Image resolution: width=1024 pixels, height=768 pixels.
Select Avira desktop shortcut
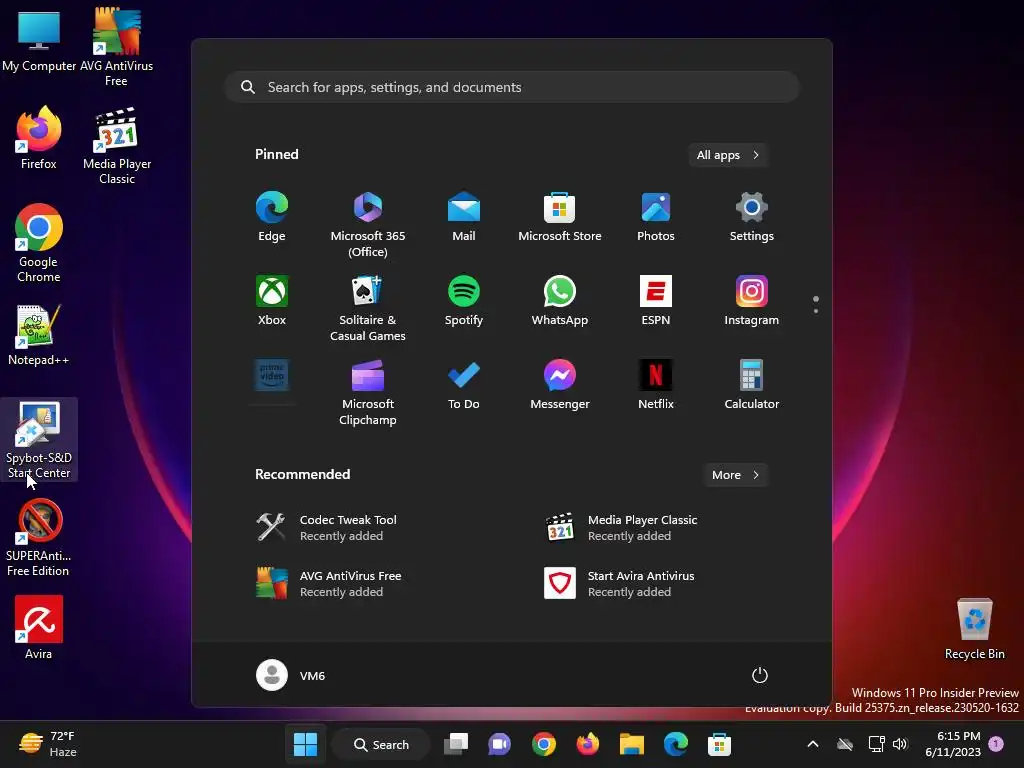pyautogui.click(x=39, y=627)
